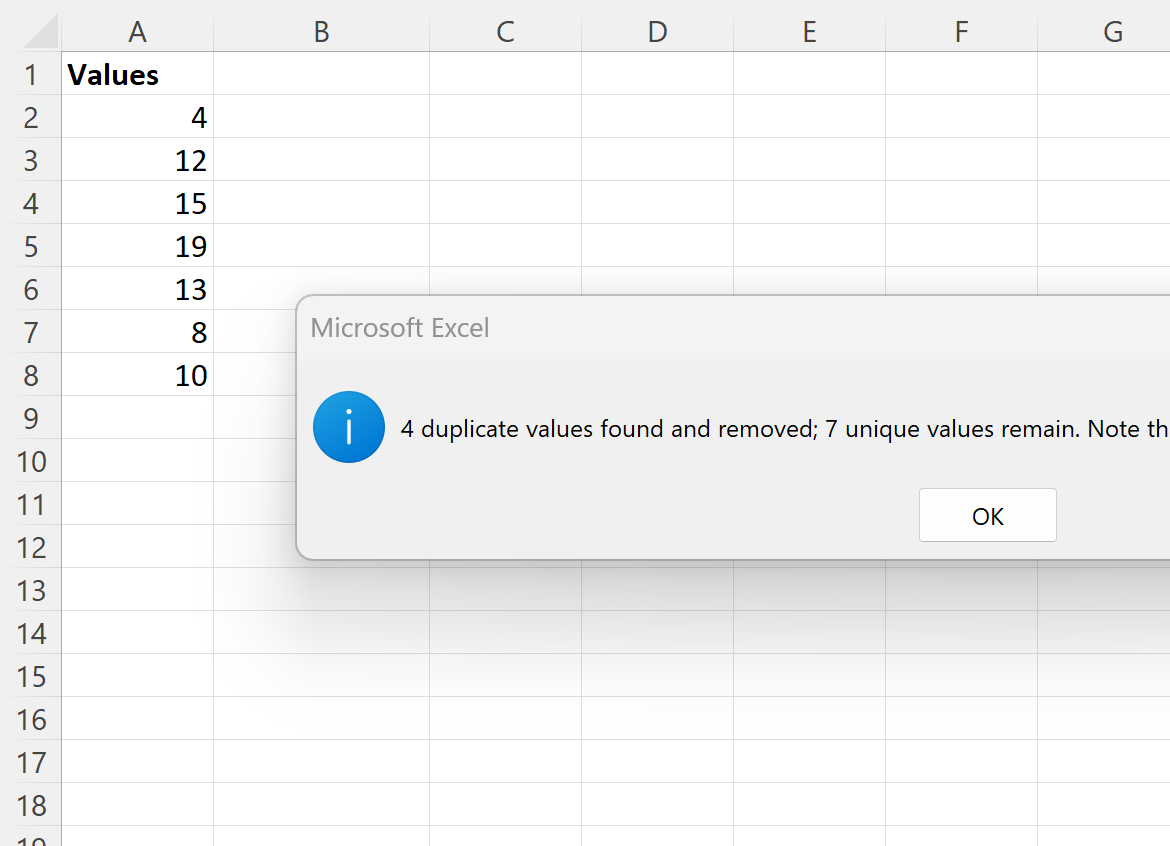Image resolution: width=1170 pixels, height=846 pixels.
Task: Select column B header
Action: pos(322,31)
